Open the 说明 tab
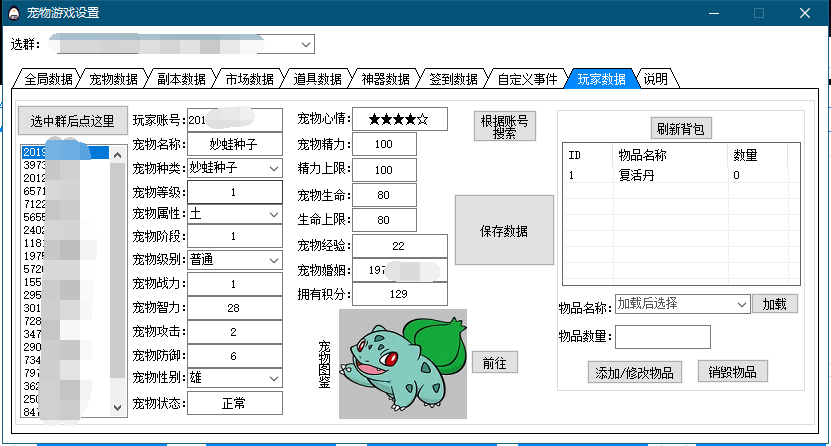The image size is (831, 446). 656,79
